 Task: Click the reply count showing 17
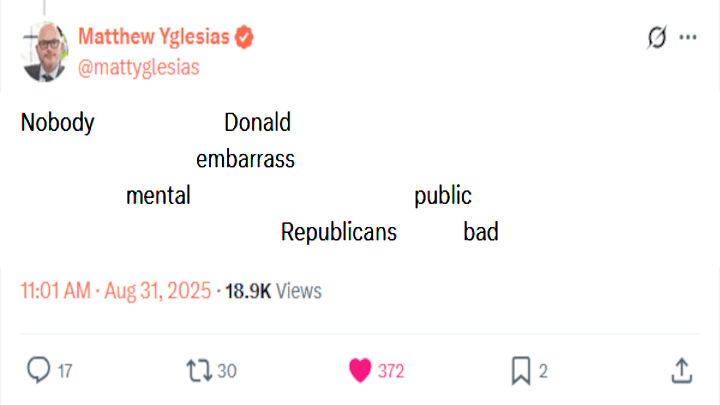65,372
